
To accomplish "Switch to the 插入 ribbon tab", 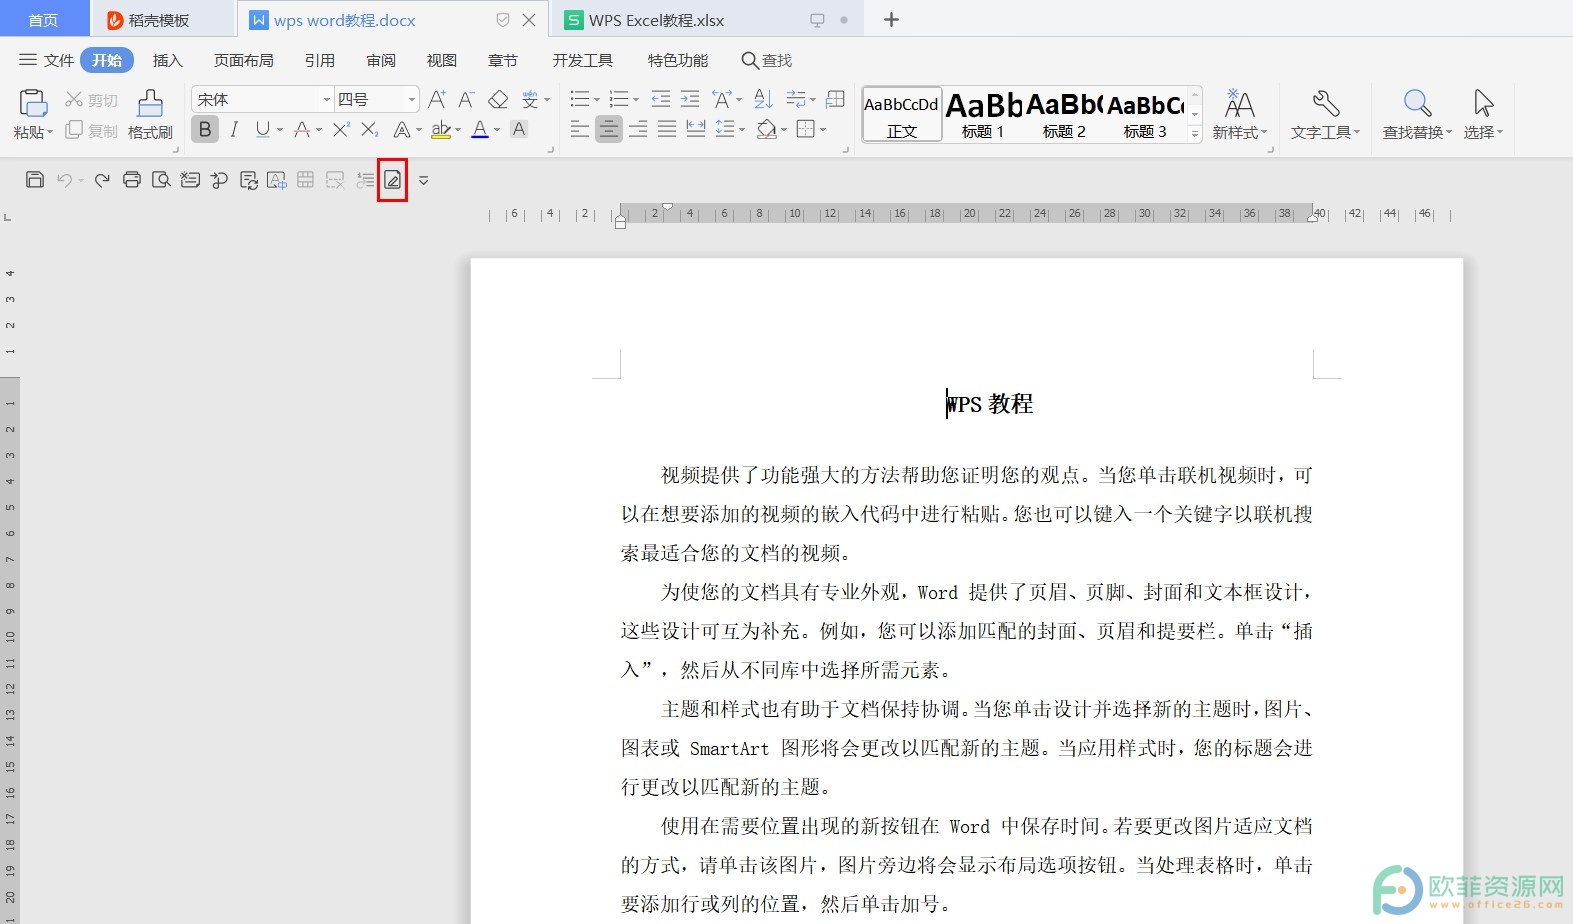I will click(x=168, y=60).
